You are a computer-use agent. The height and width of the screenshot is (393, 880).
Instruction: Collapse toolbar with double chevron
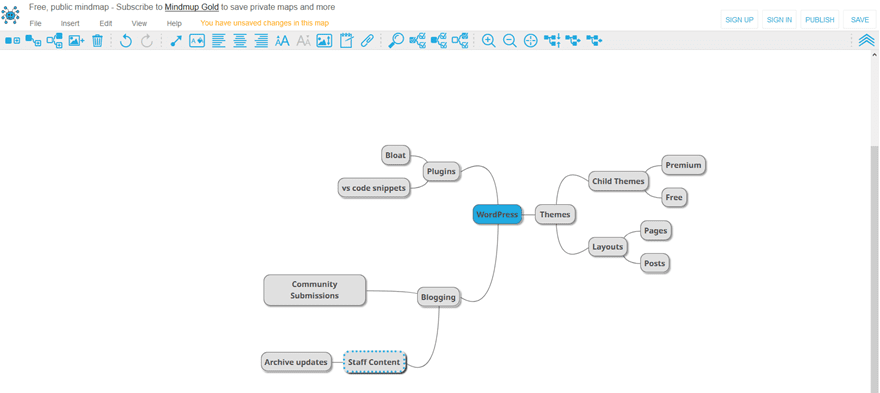(867, 40)
